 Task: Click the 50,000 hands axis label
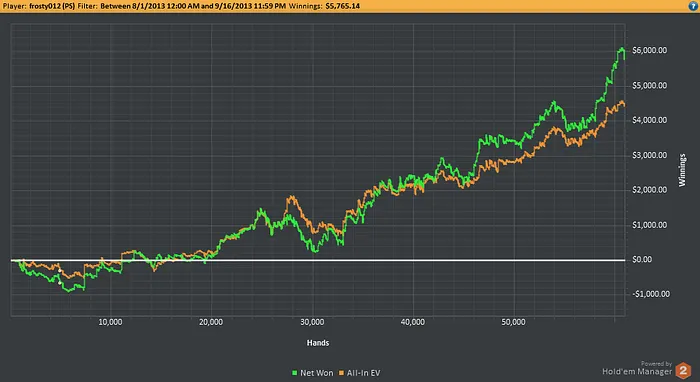(x=513, y=322)
